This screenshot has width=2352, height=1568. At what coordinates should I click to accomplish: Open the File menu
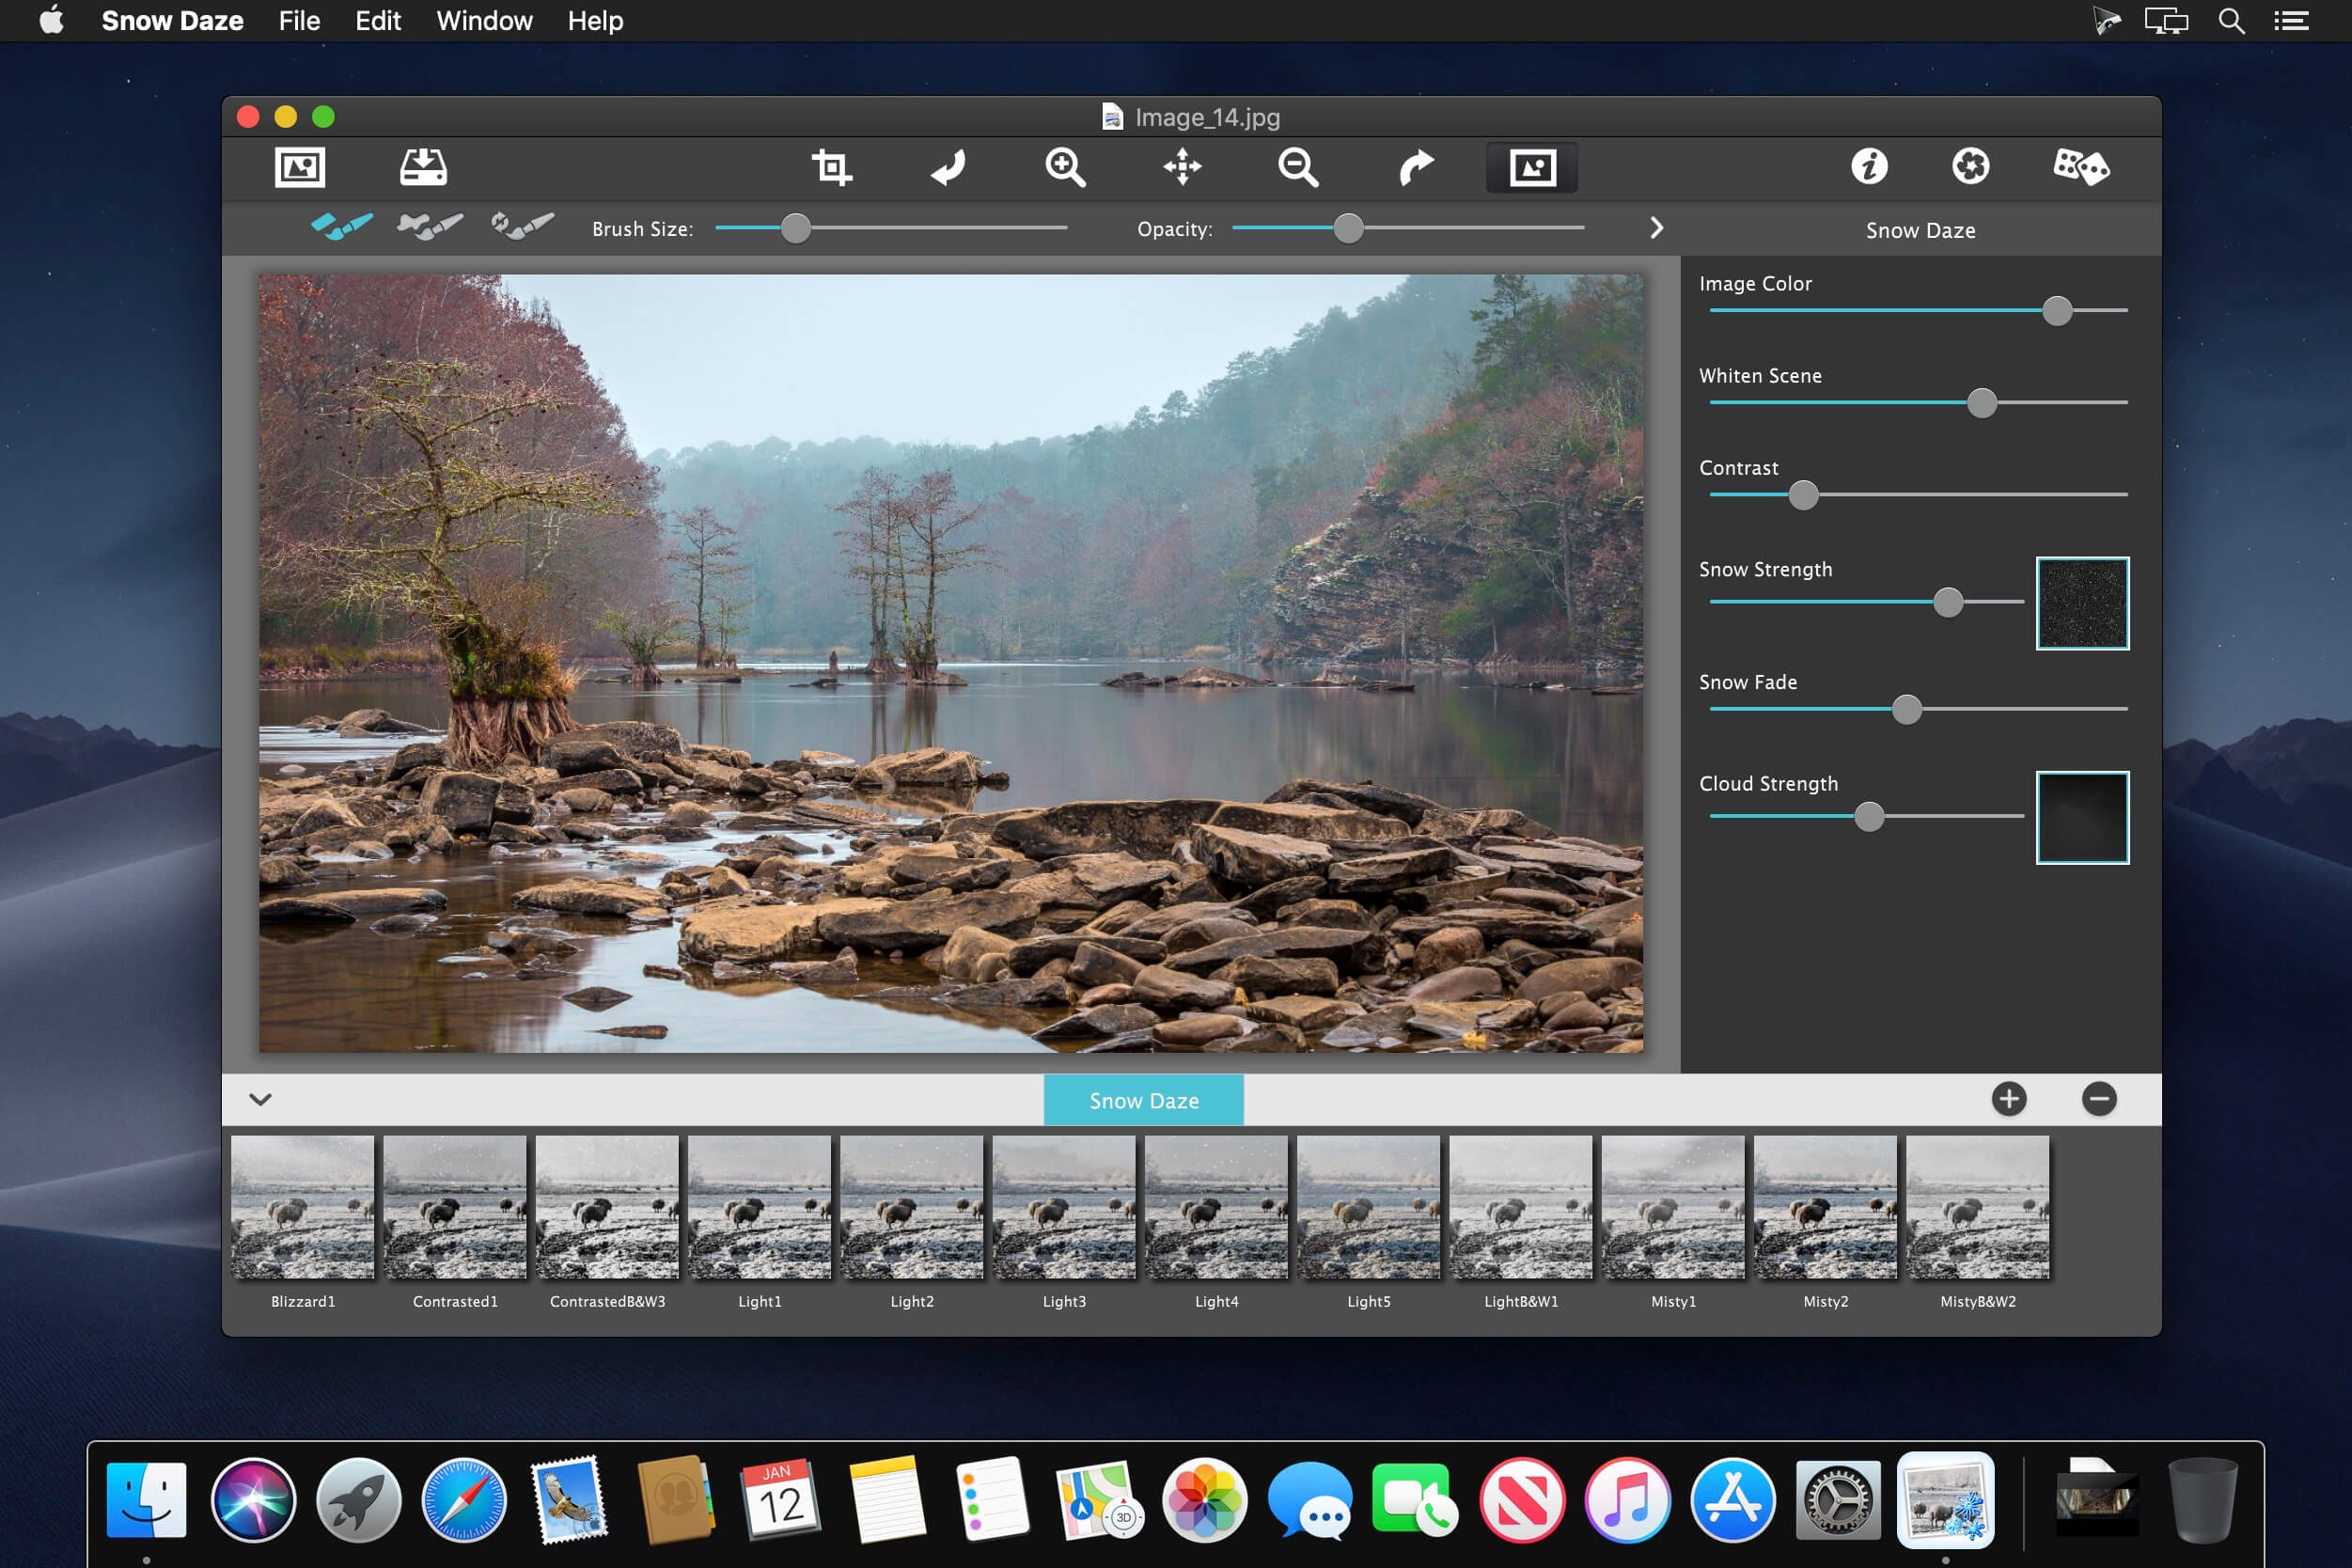coord(299,20)
